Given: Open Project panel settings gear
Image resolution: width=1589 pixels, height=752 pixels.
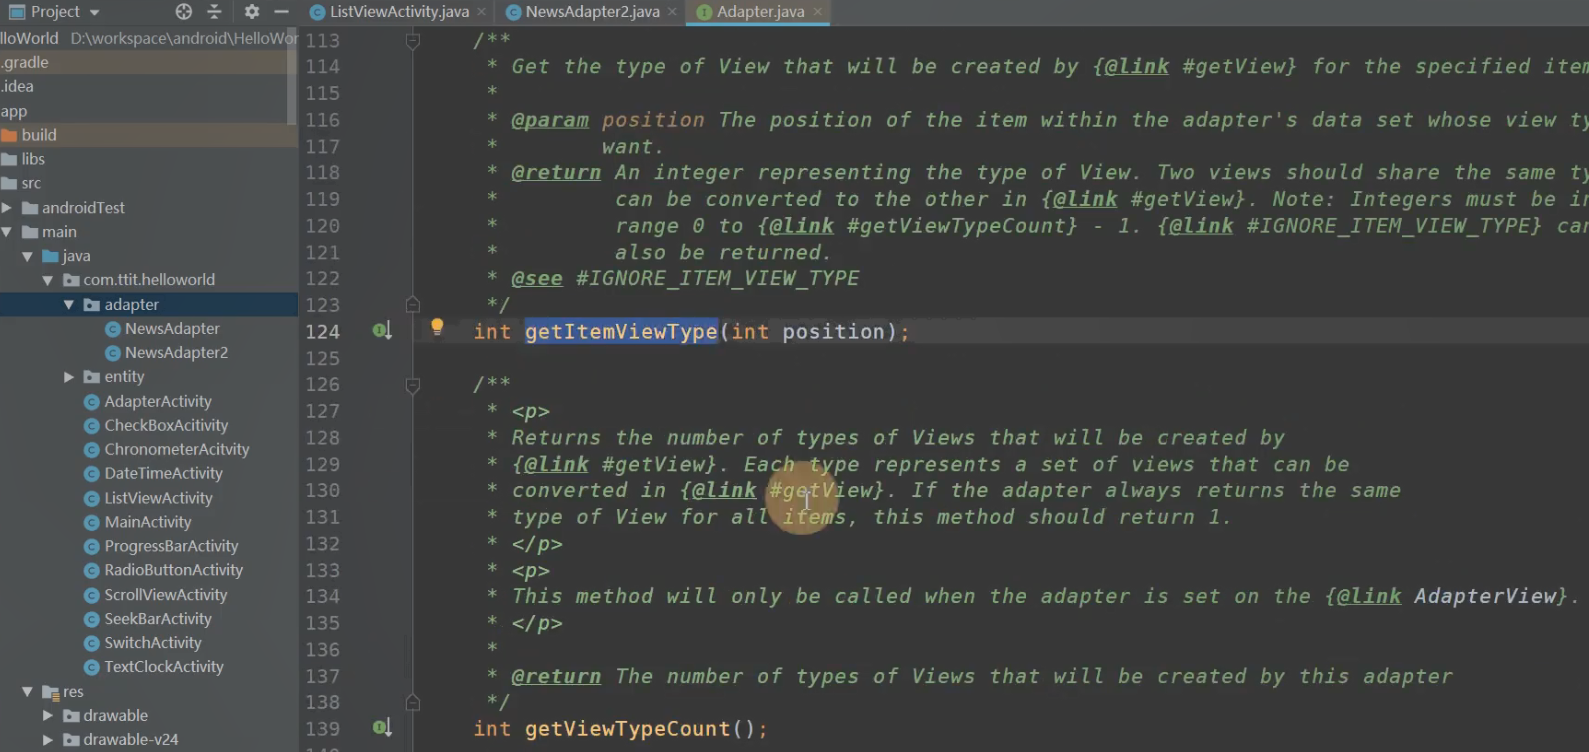Looking at the screenshot, I should point(252,12).
